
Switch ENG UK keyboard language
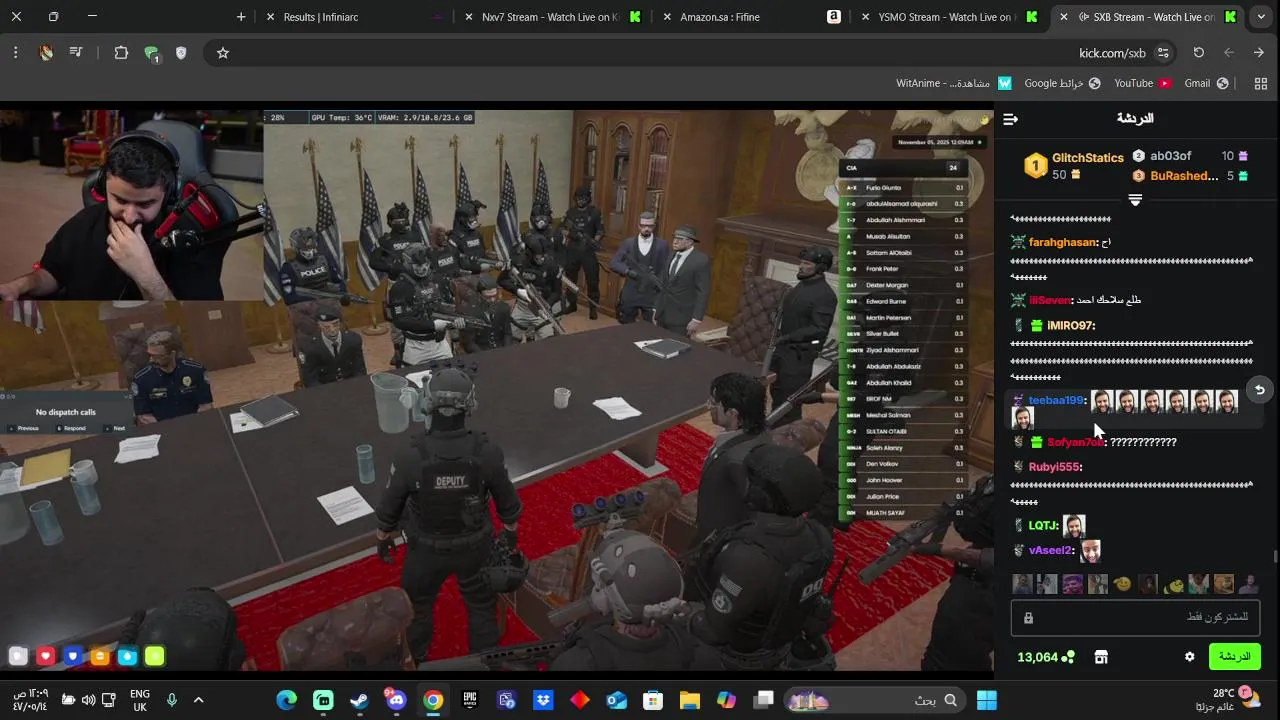click(140, 700)
